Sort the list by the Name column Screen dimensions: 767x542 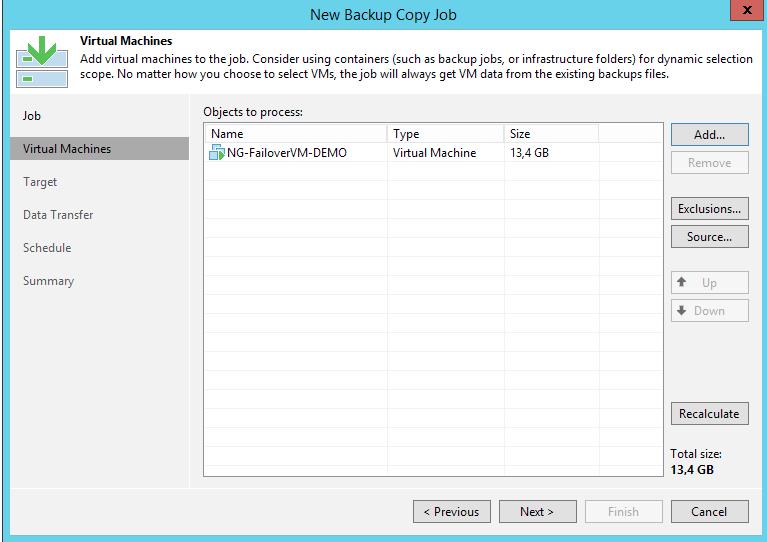coord(296,134)
